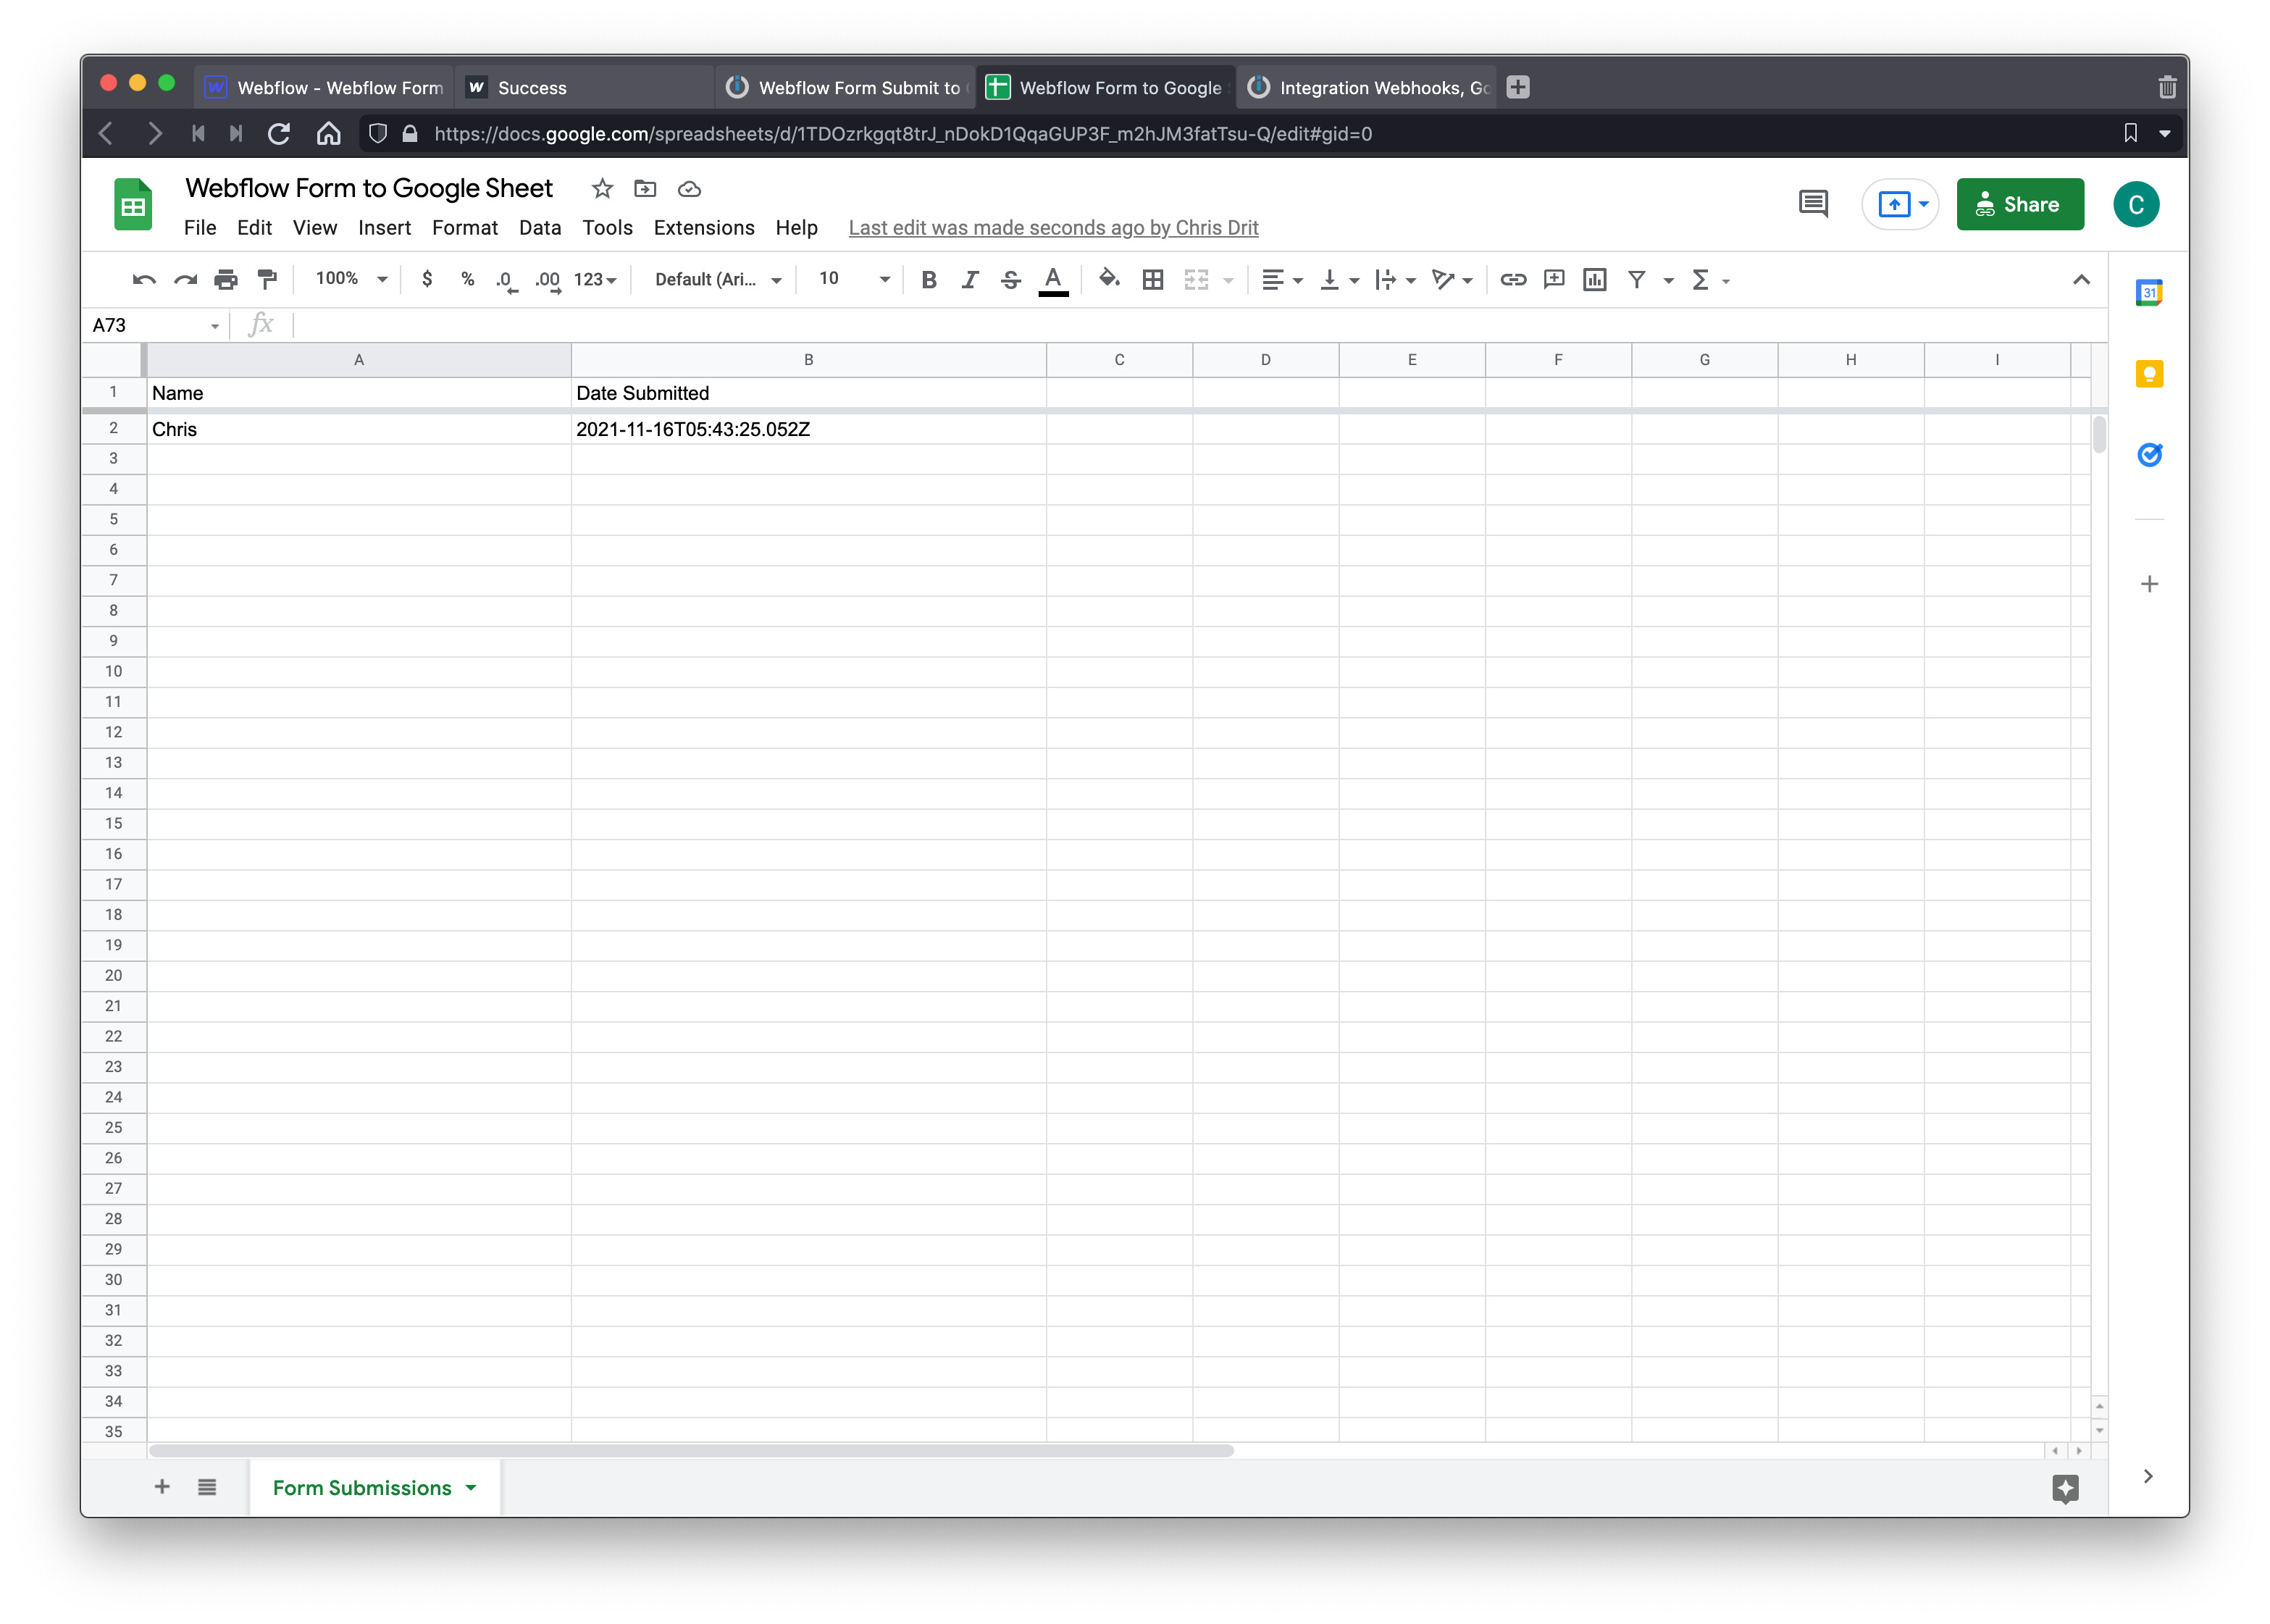Switch to the Success browser tab
Screen dimensions: 2270x1624
(586, 88)
